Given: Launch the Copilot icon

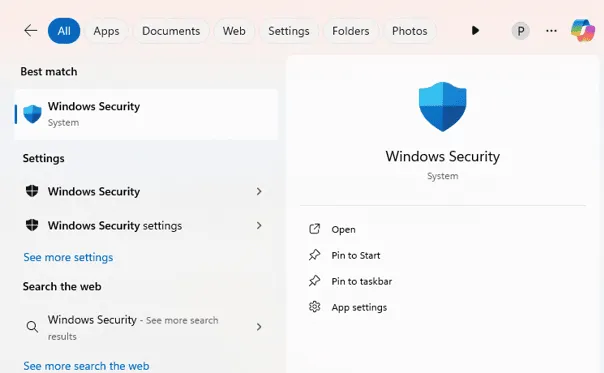Looking at the screenshot, I should (x=583, y=30).
